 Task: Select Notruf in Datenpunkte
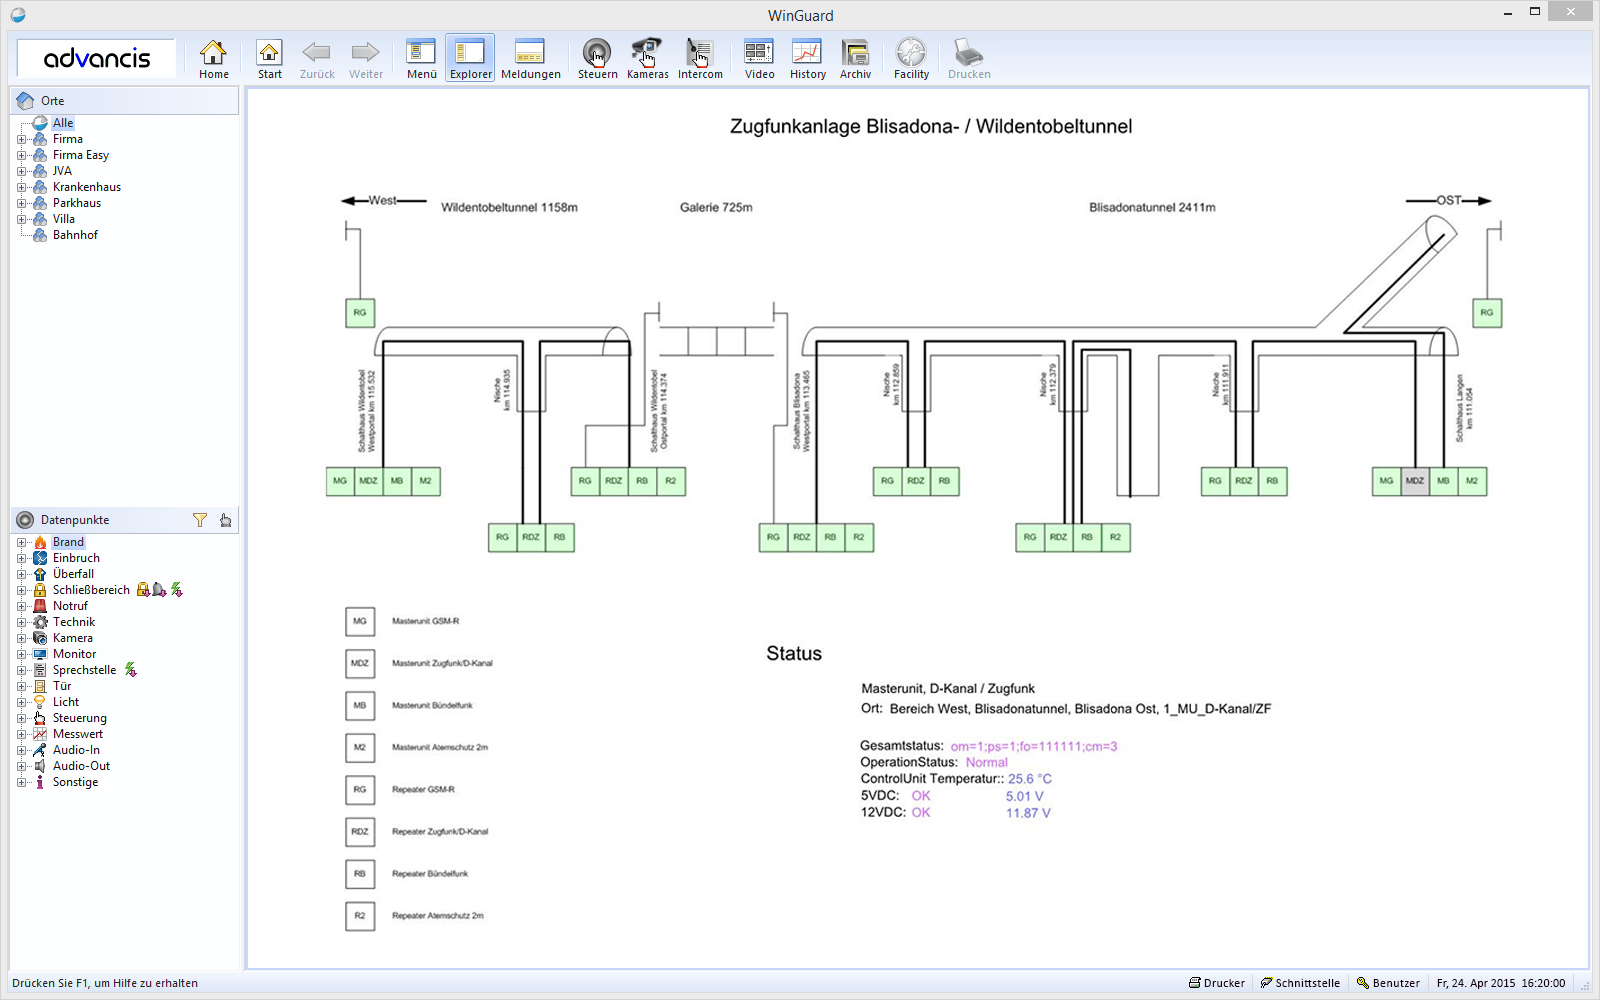pos(70,606)
